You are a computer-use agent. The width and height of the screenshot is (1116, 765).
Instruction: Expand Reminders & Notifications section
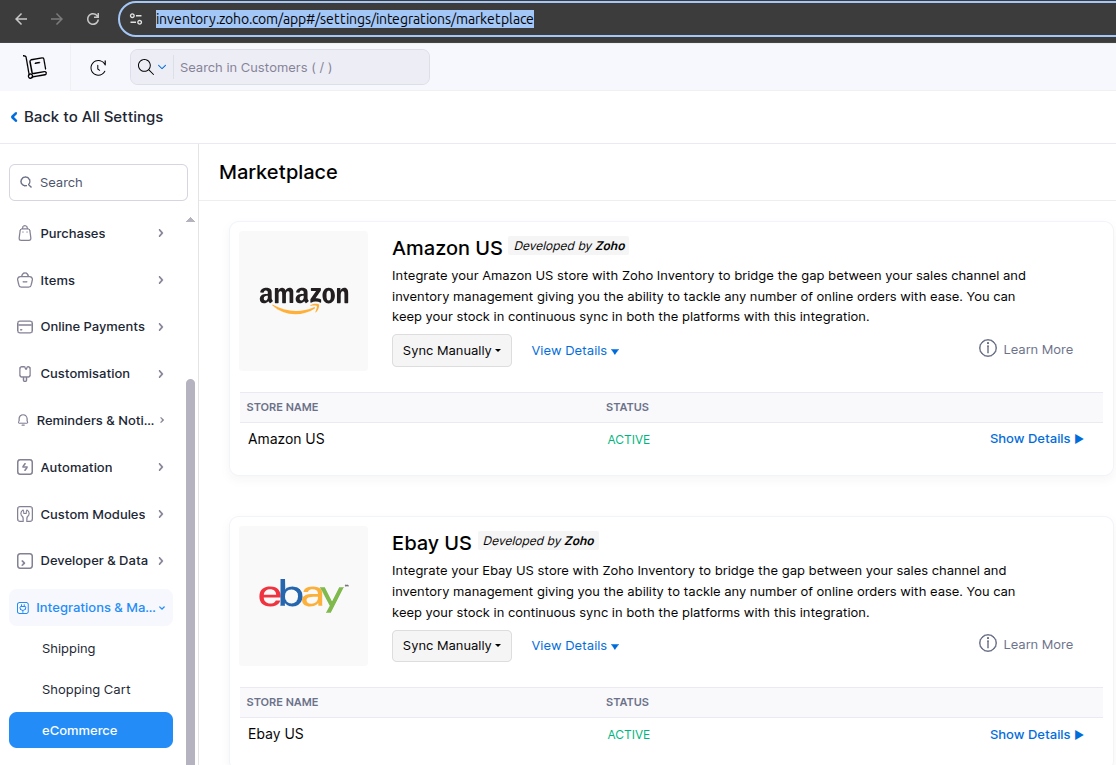click(x=162, y=421)
